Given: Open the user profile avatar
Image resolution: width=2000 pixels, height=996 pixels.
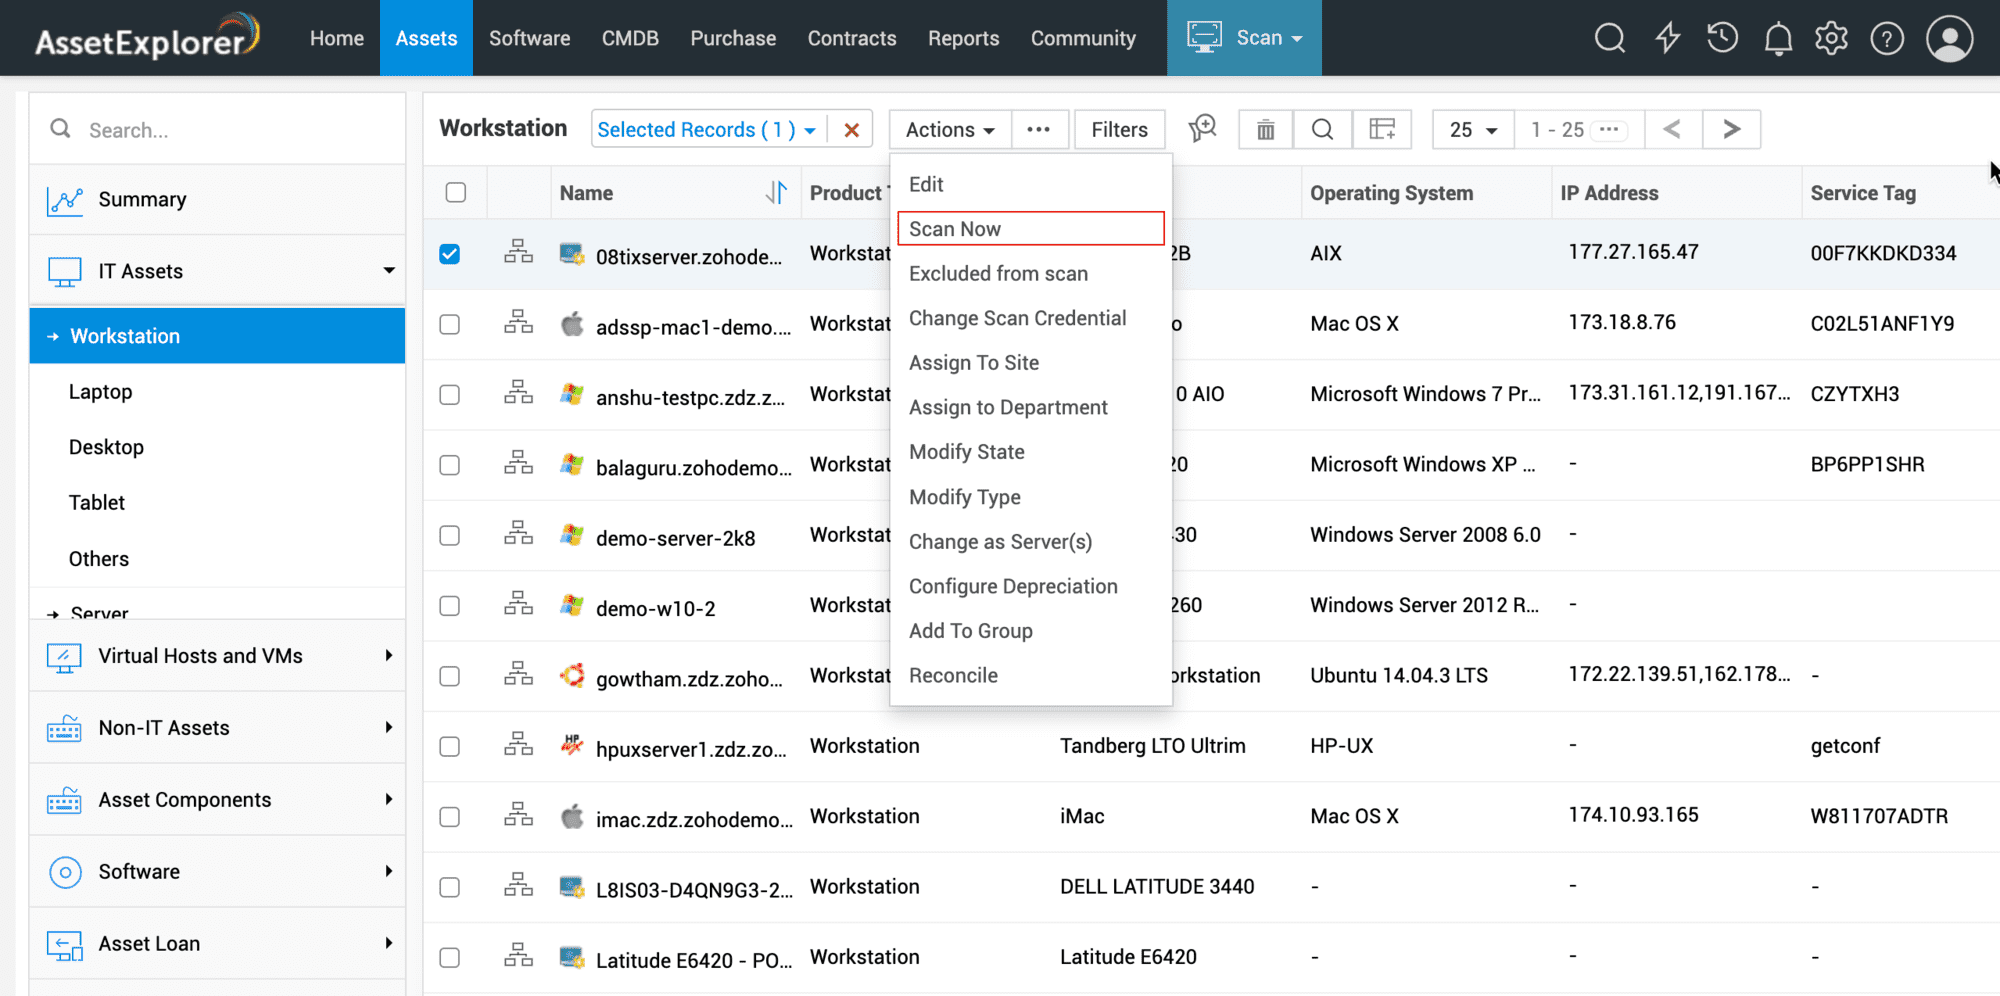Looking at the screenshot, I should 1949,39.
